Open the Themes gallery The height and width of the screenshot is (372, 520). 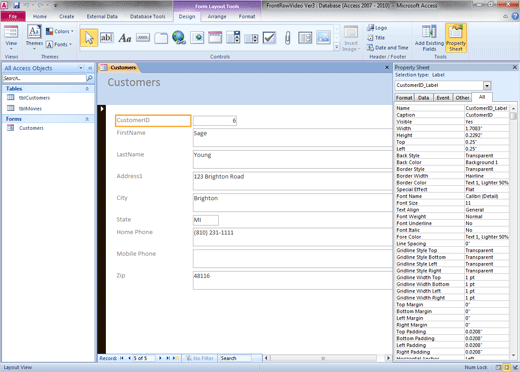(x=34, y=38)
